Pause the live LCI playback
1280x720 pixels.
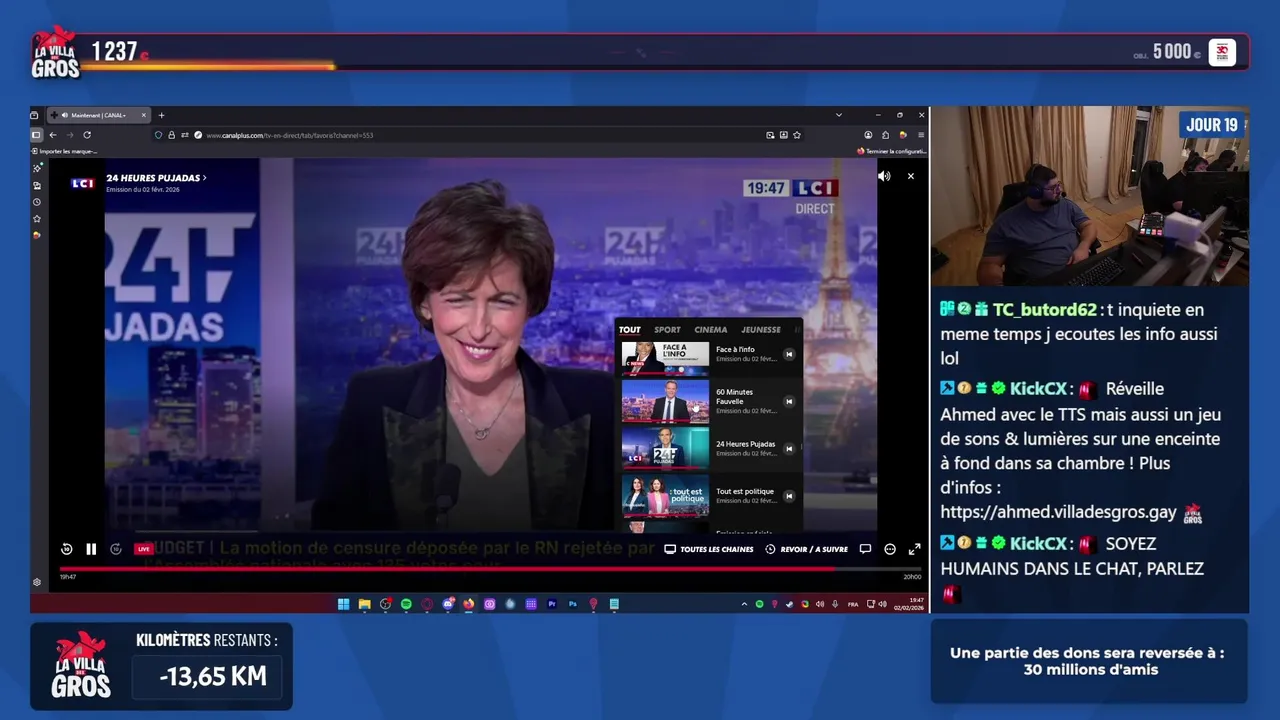(91, 549)
